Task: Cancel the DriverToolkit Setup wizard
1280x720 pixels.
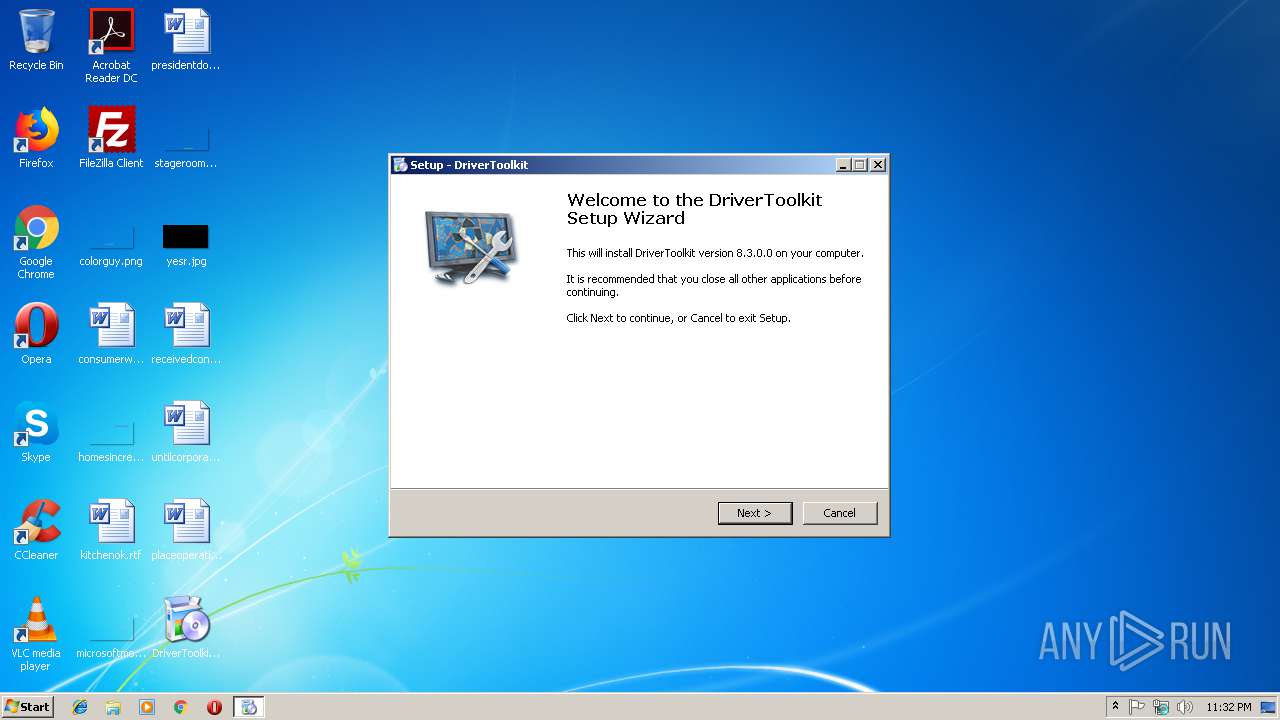Action: tap(839, 513)
